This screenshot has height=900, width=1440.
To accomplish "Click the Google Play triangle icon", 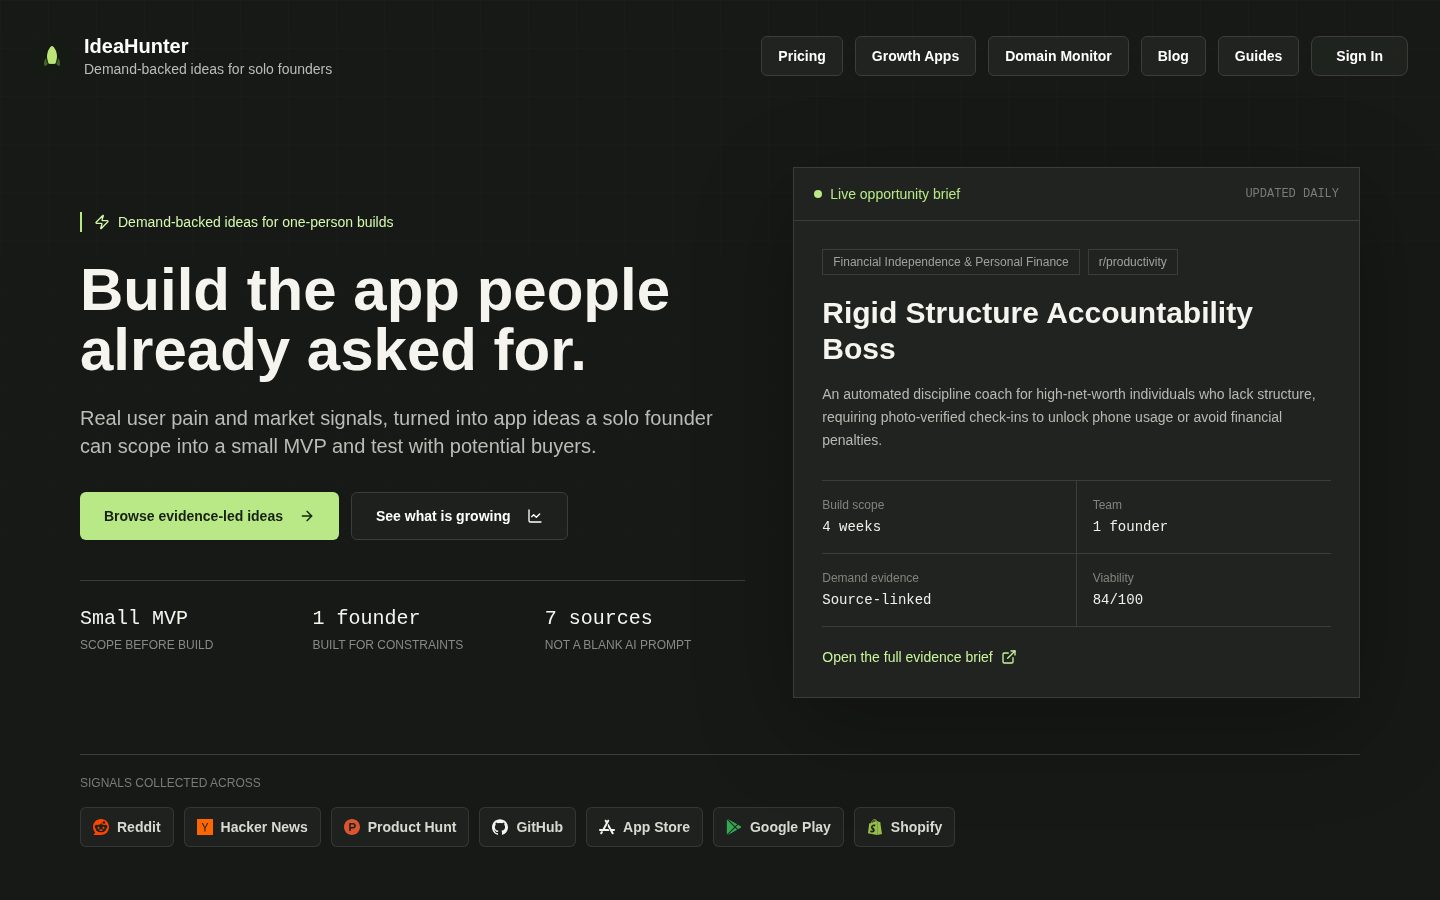I will click(734, 827).
